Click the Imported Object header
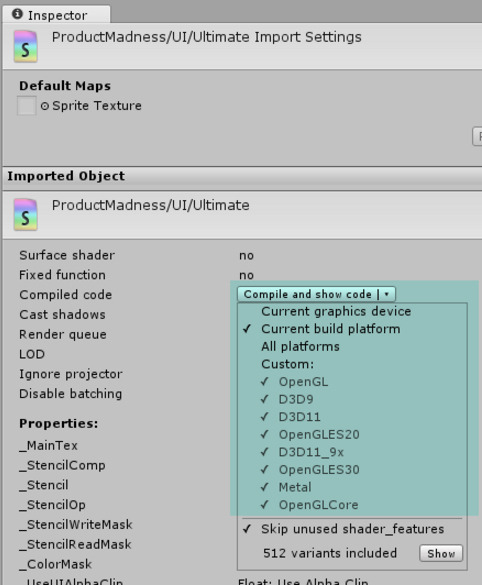 (66, 176)
